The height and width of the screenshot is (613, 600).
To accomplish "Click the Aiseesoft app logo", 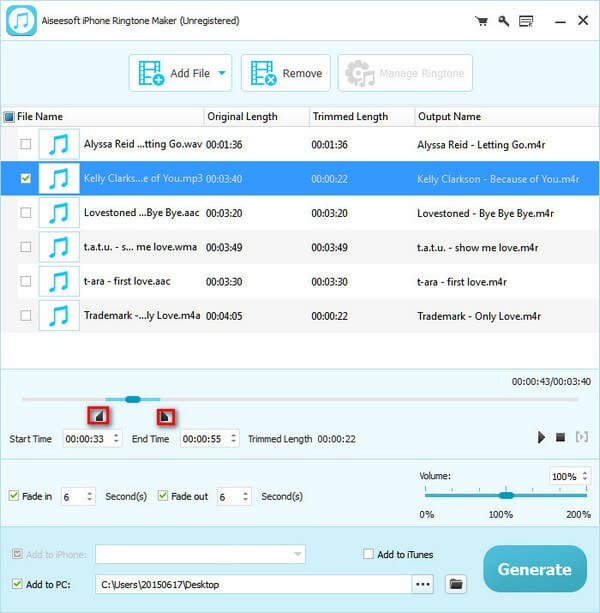I will point(21,21).
